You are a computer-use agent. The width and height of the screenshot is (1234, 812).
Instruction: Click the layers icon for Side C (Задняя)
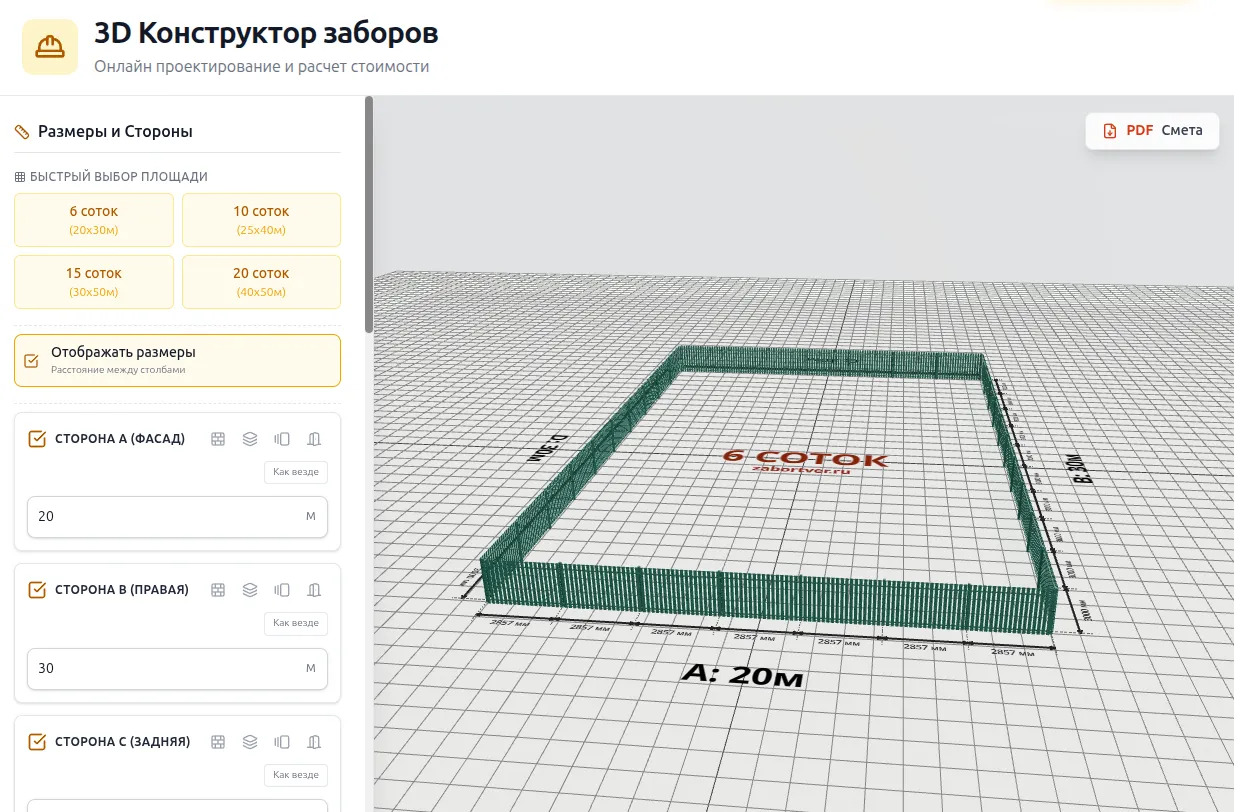[x=250, y=742]
